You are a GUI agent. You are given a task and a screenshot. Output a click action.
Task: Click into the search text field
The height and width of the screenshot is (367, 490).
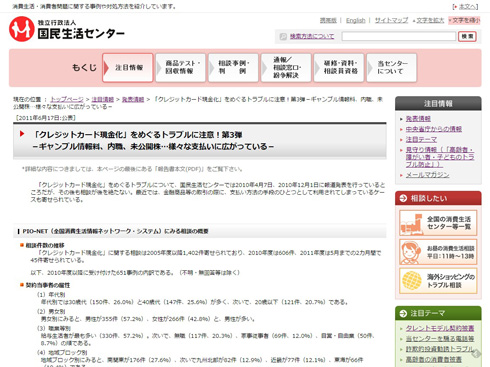click(x=399, y=36)
